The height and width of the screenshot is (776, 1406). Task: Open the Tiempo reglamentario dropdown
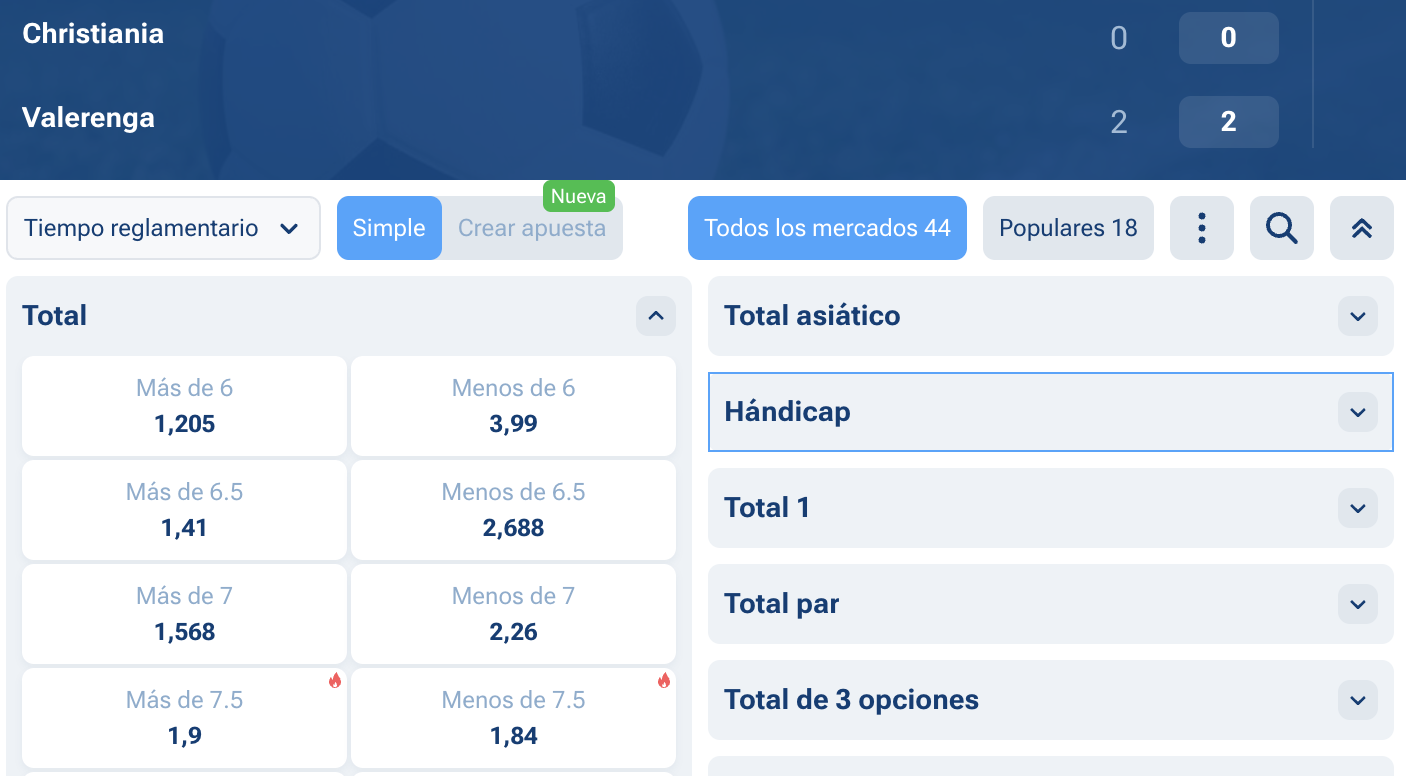(164, 228)
